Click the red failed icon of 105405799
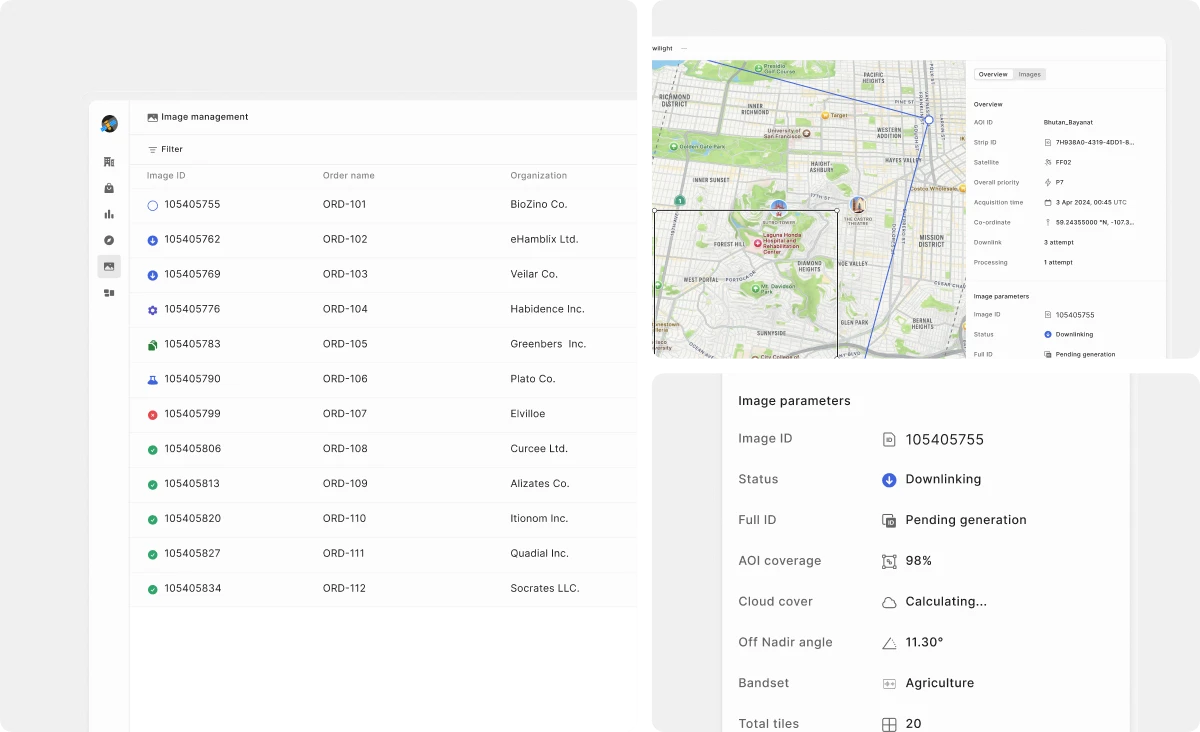 point(153,415)
